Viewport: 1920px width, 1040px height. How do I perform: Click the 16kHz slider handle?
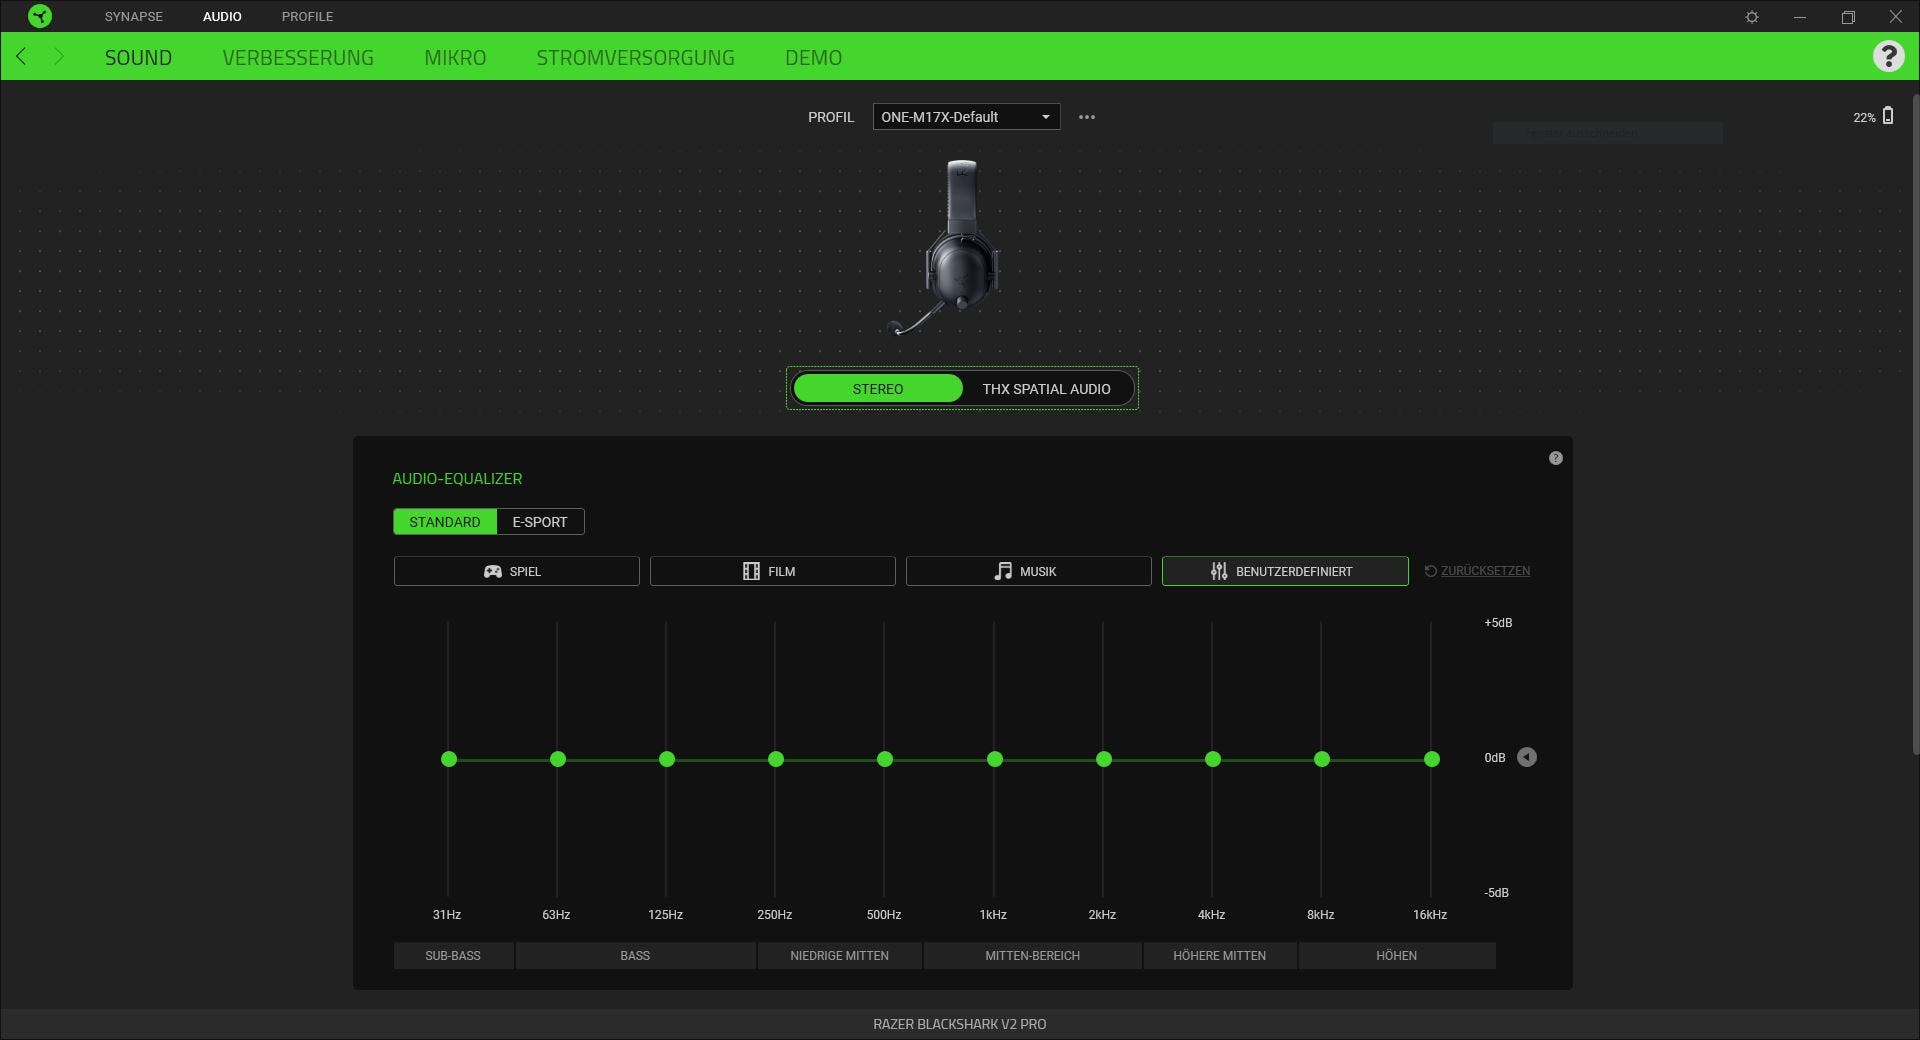[x=1432, y=759]
